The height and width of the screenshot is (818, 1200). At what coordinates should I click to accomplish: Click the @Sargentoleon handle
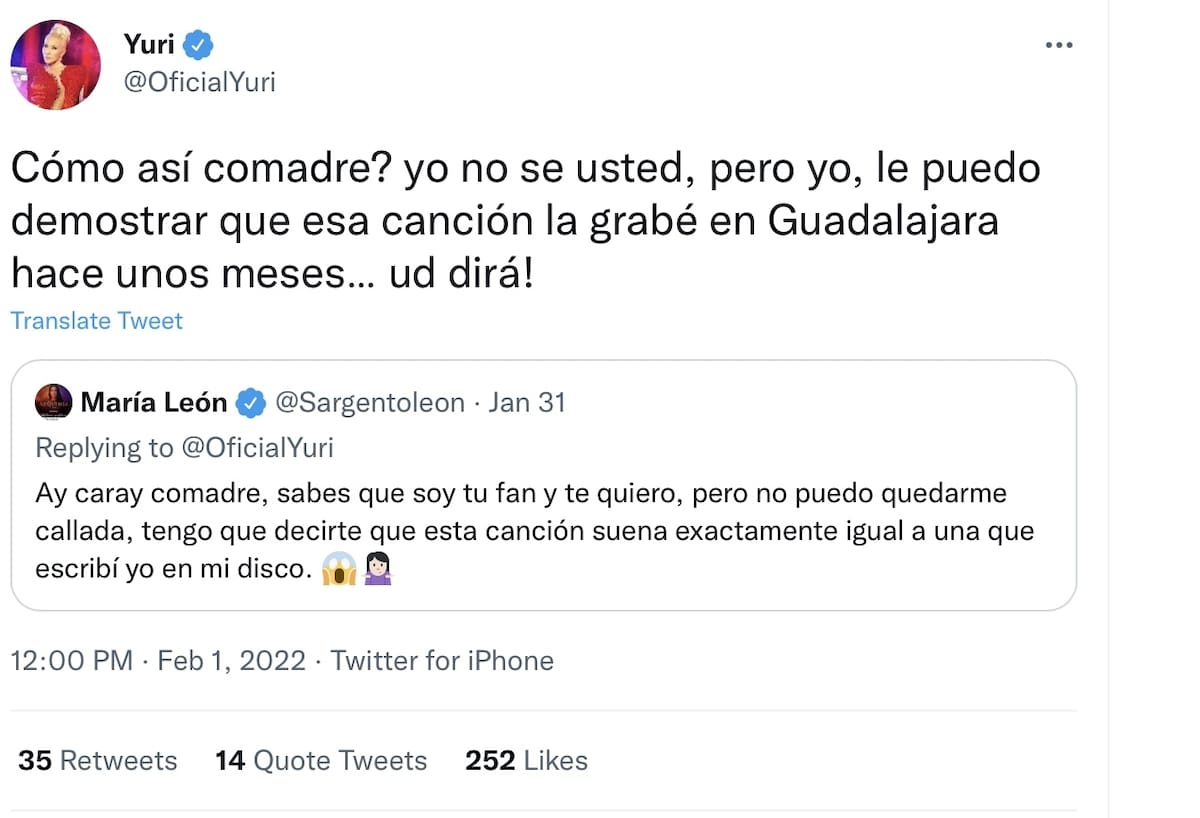tap(370, 403)
